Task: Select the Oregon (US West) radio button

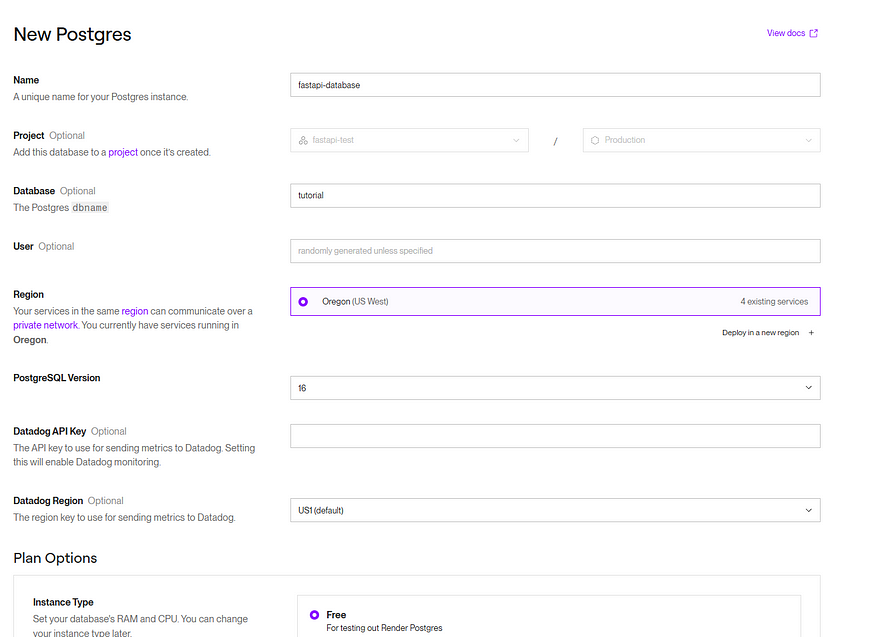Action: pos(303,301)
